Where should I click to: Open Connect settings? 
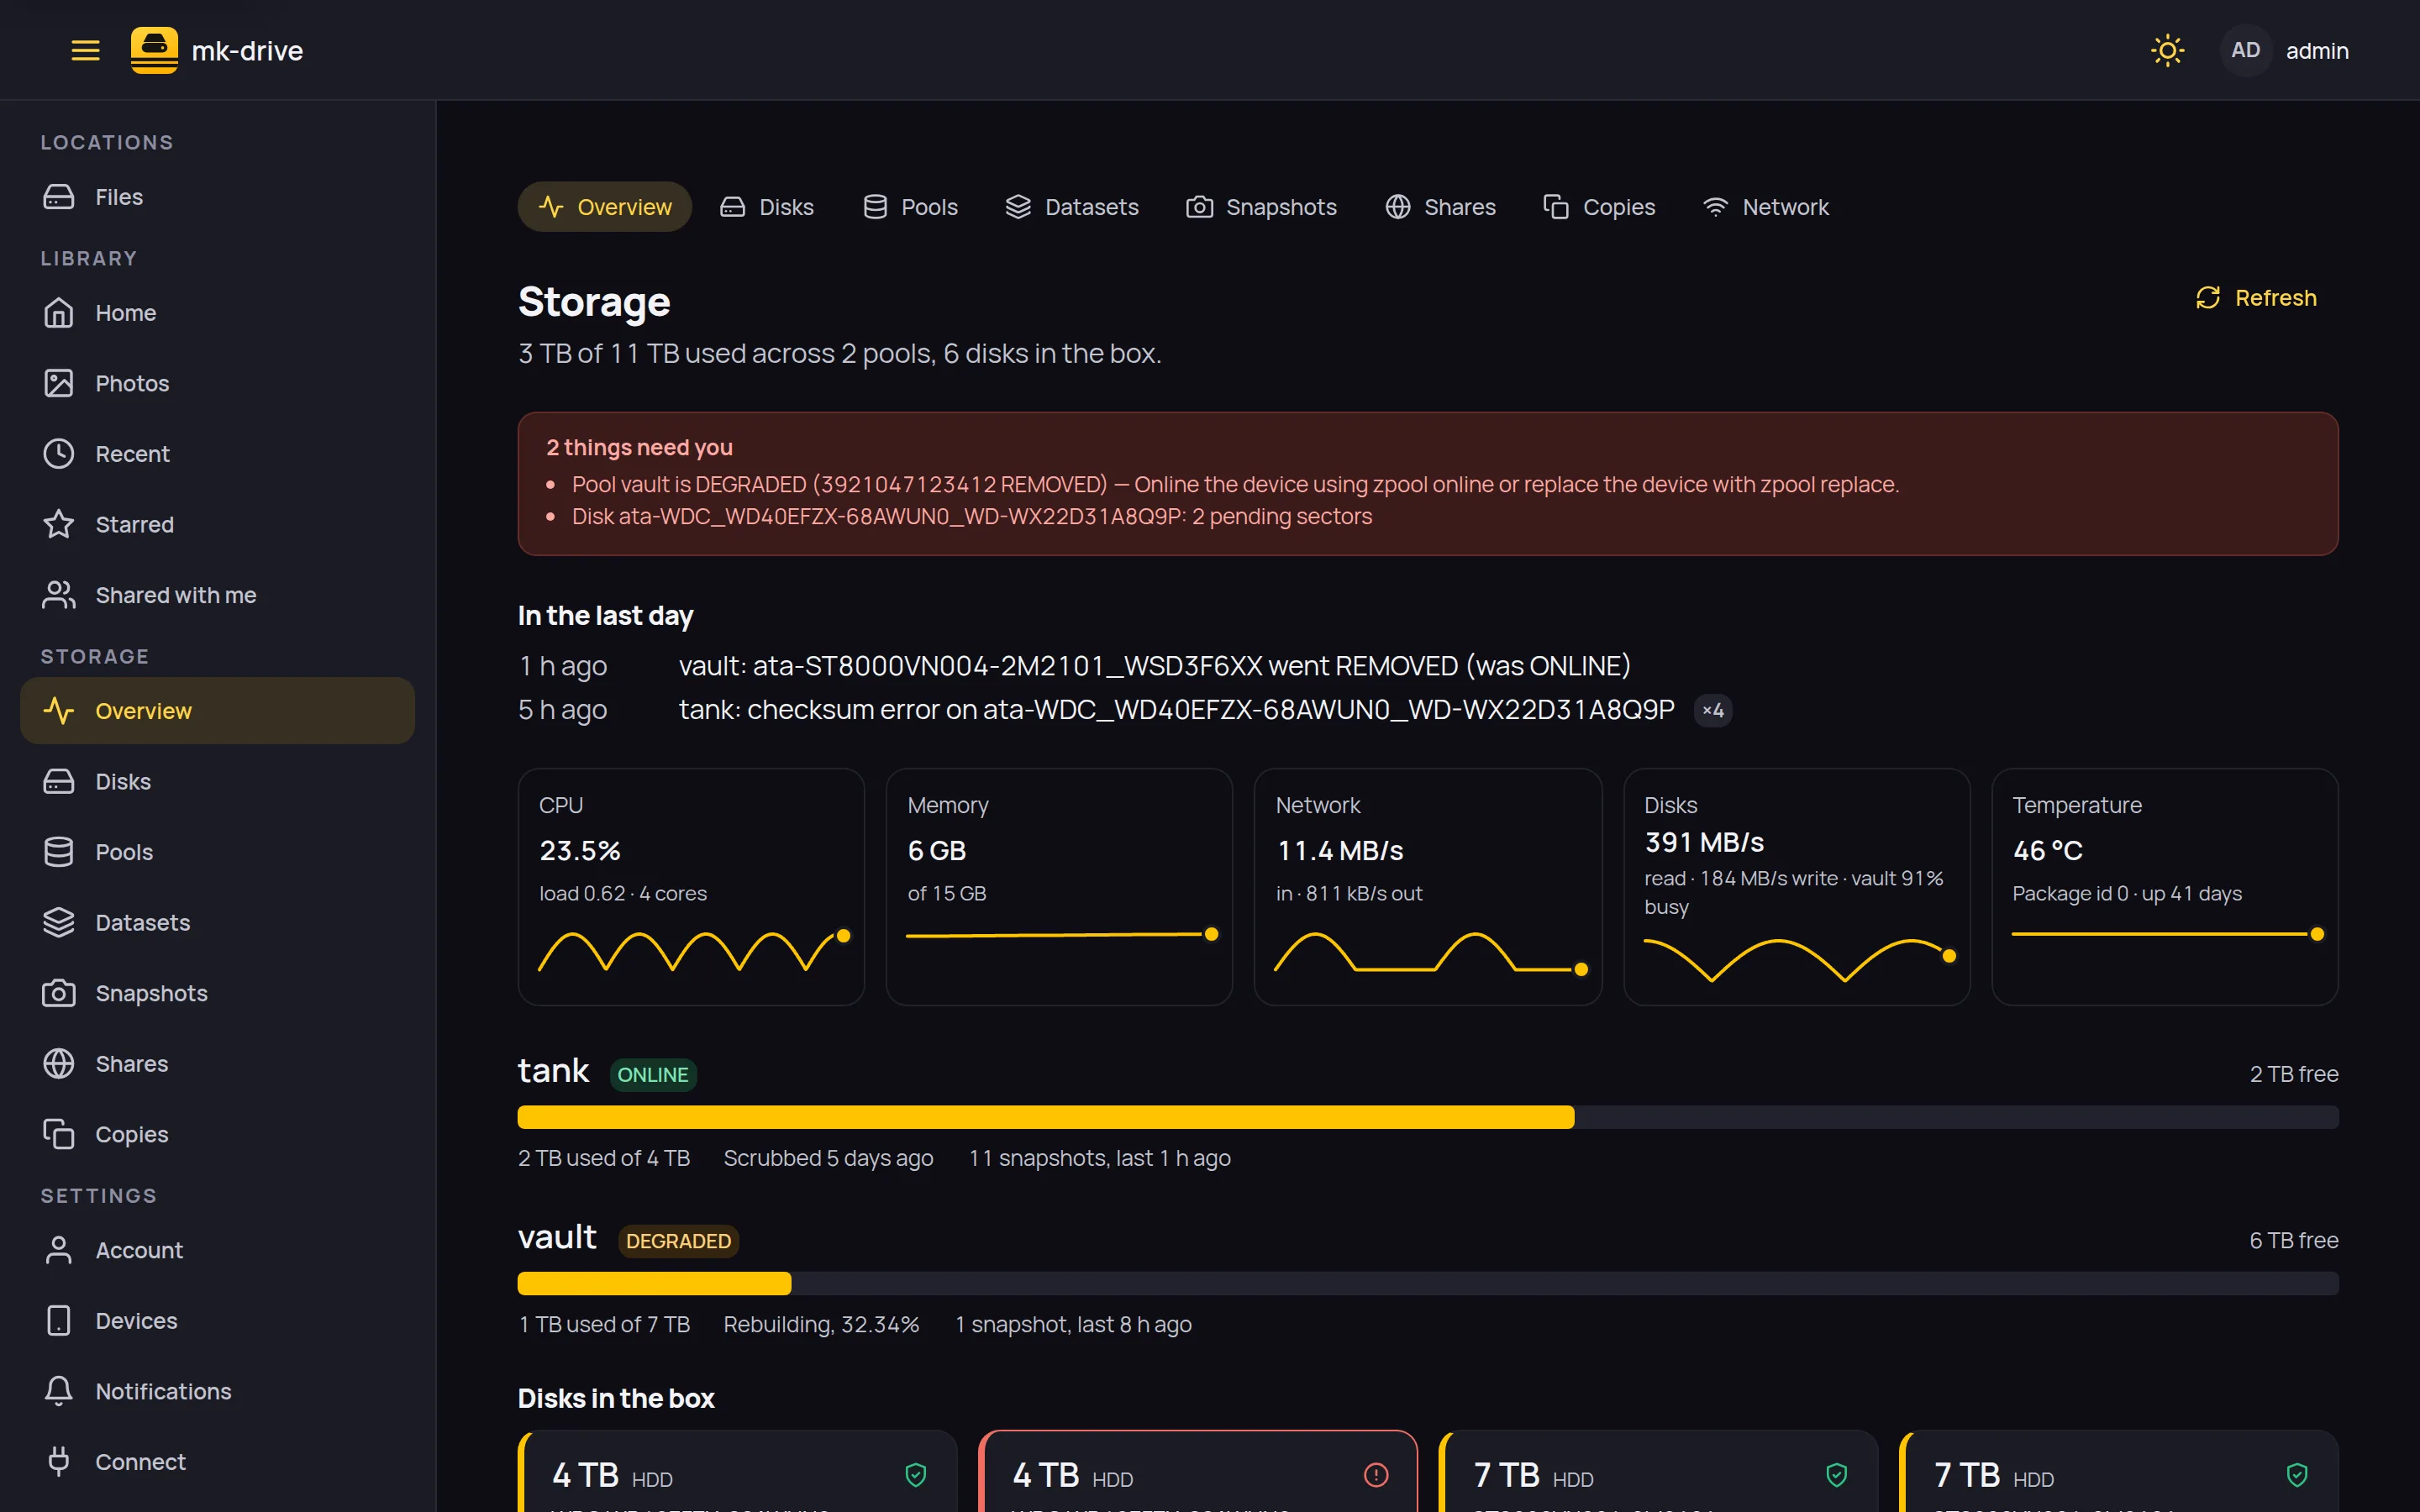(x=217, y=1461)
